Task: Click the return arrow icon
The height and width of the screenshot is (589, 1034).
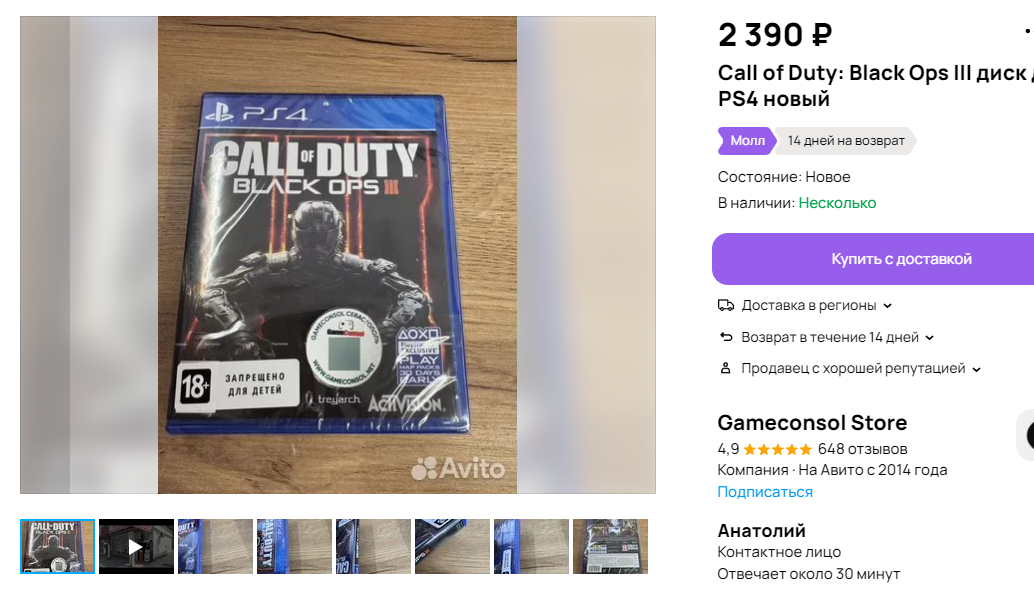Action: (x=725, y=337)
